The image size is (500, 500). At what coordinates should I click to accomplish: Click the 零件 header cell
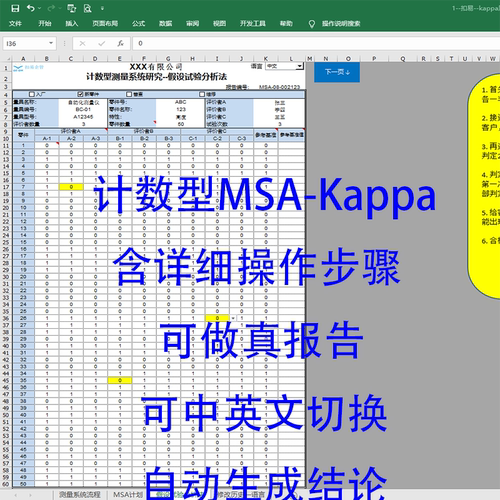pyautogui.click(x=23, y=135)
